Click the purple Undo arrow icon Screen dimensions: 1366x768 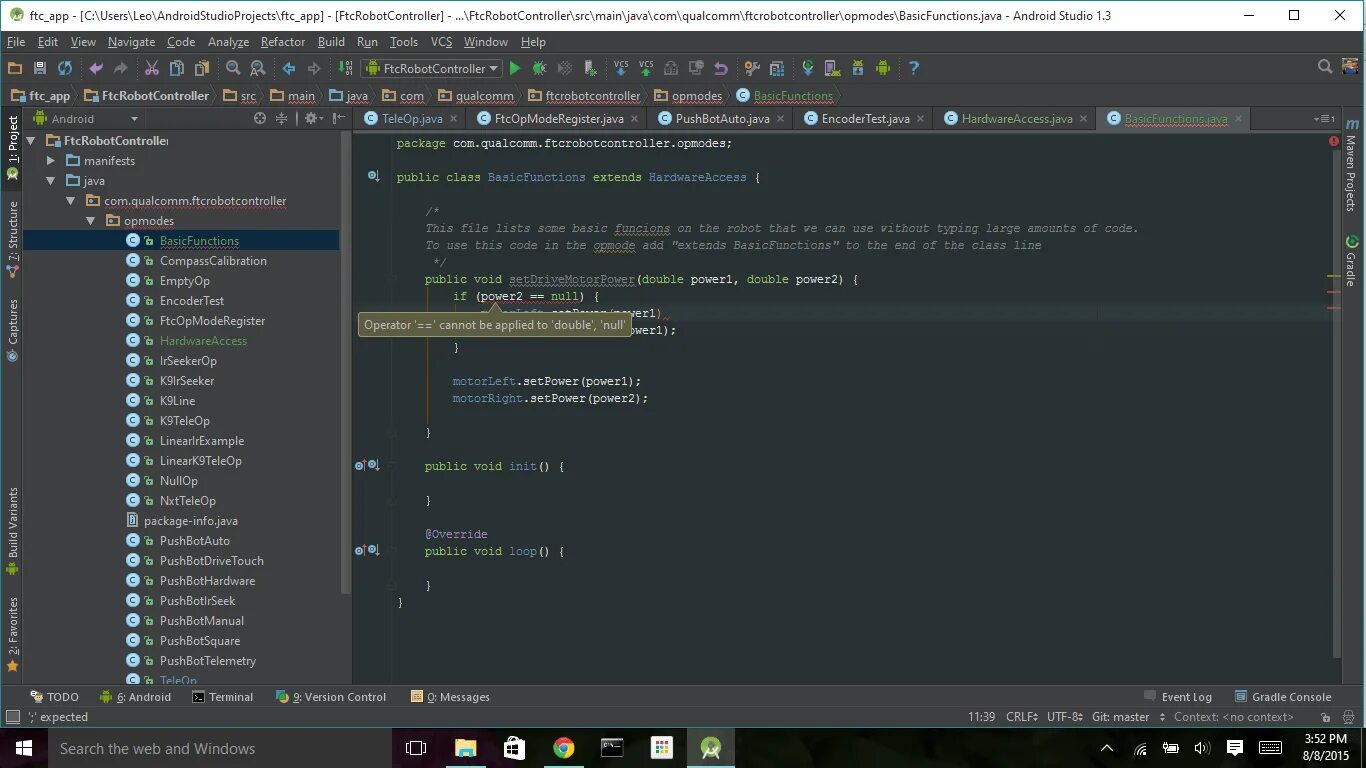point(96,68)
